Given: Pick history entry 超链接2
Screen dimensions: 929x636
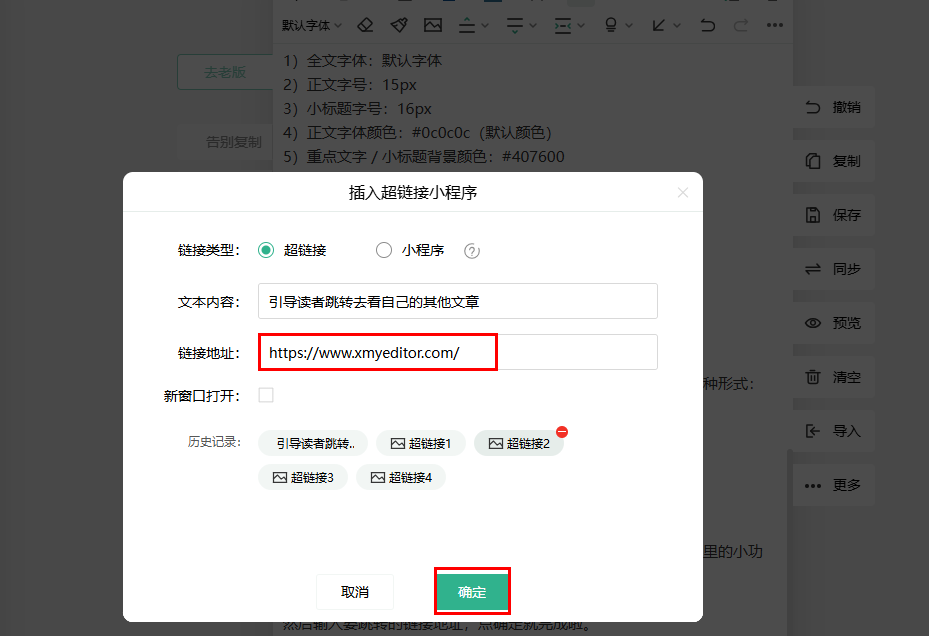Looking at the screenshot, I should pos(519,443).
